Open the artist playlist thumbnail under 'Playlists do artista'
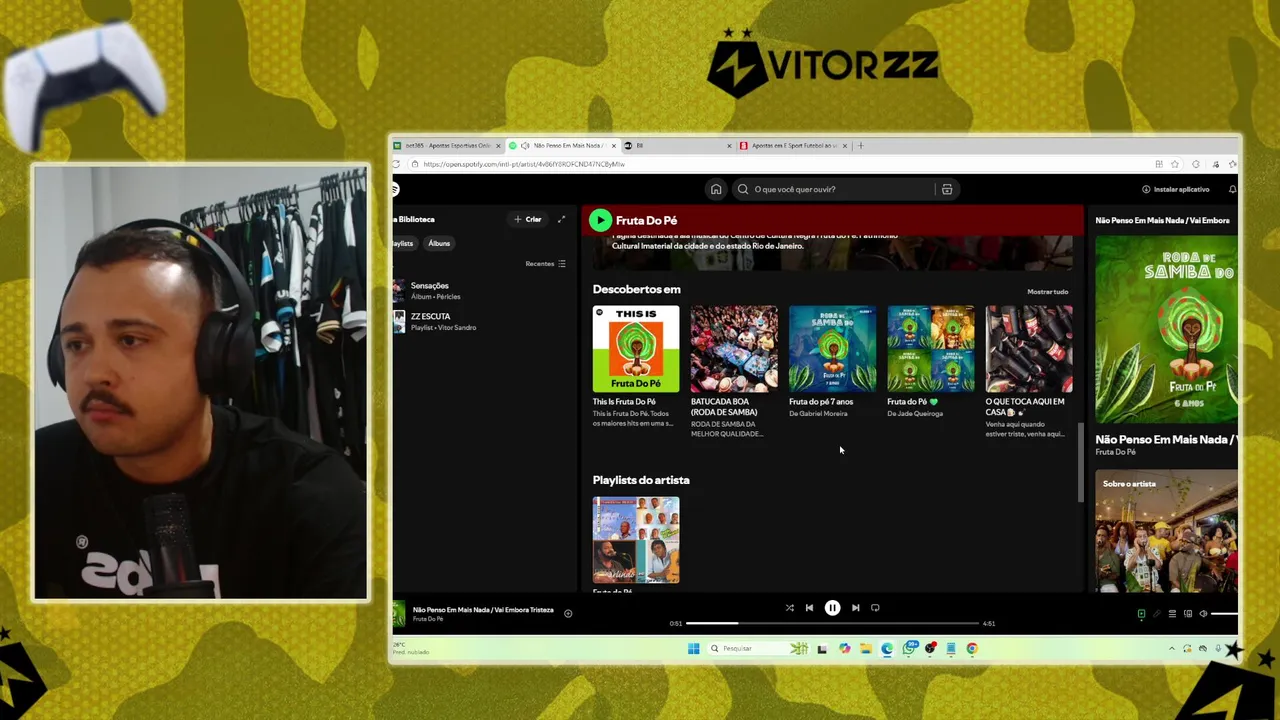Screen dimensions: 1280x720 (x=636, y=540)
